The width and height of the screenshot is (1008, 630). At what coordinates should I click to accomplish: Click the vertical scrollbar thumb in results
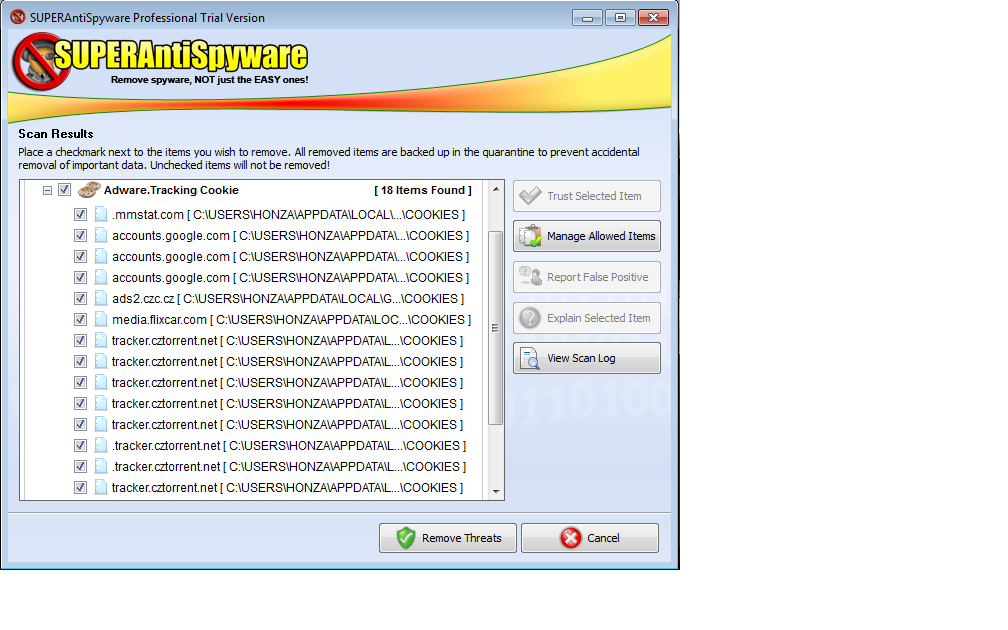pyautogui.click(x=496, y=328)
